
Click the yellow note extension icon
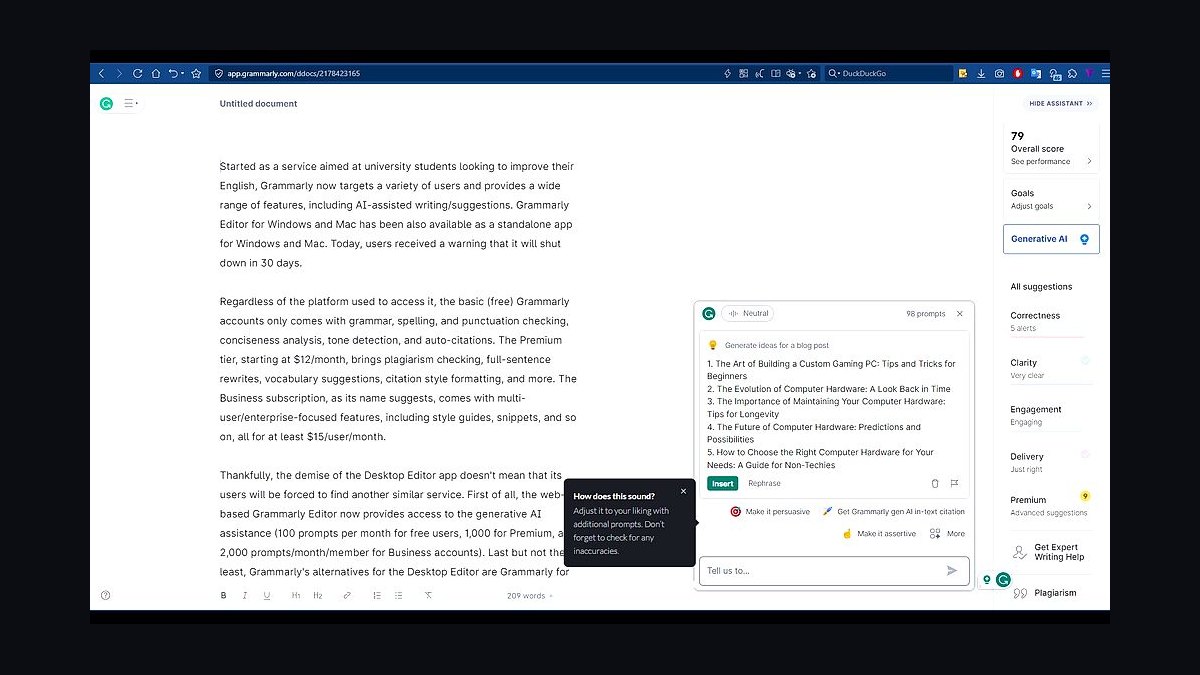coord(963,73)
